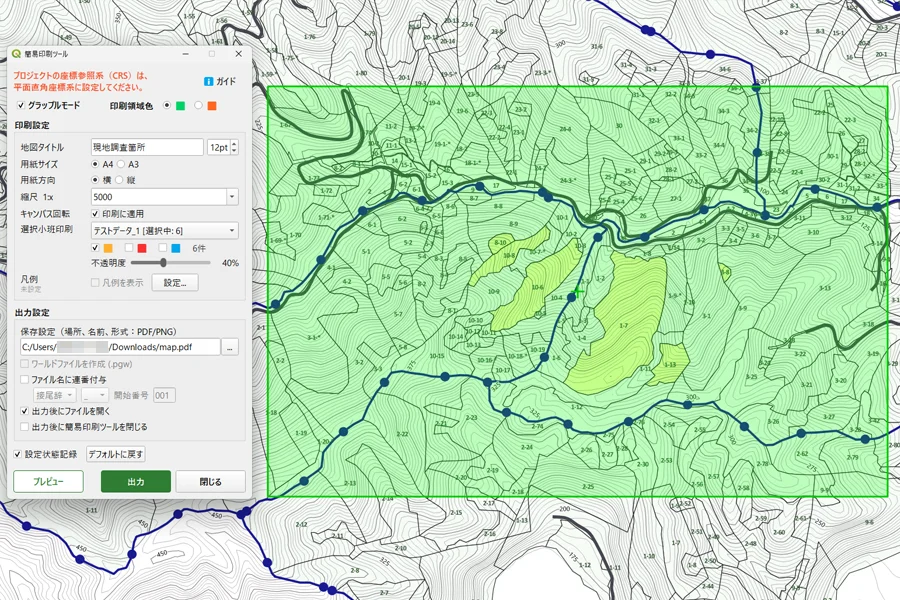This screenshot has width=900, height=600.
Task: Click the 閉じる button
Action: 211,482
